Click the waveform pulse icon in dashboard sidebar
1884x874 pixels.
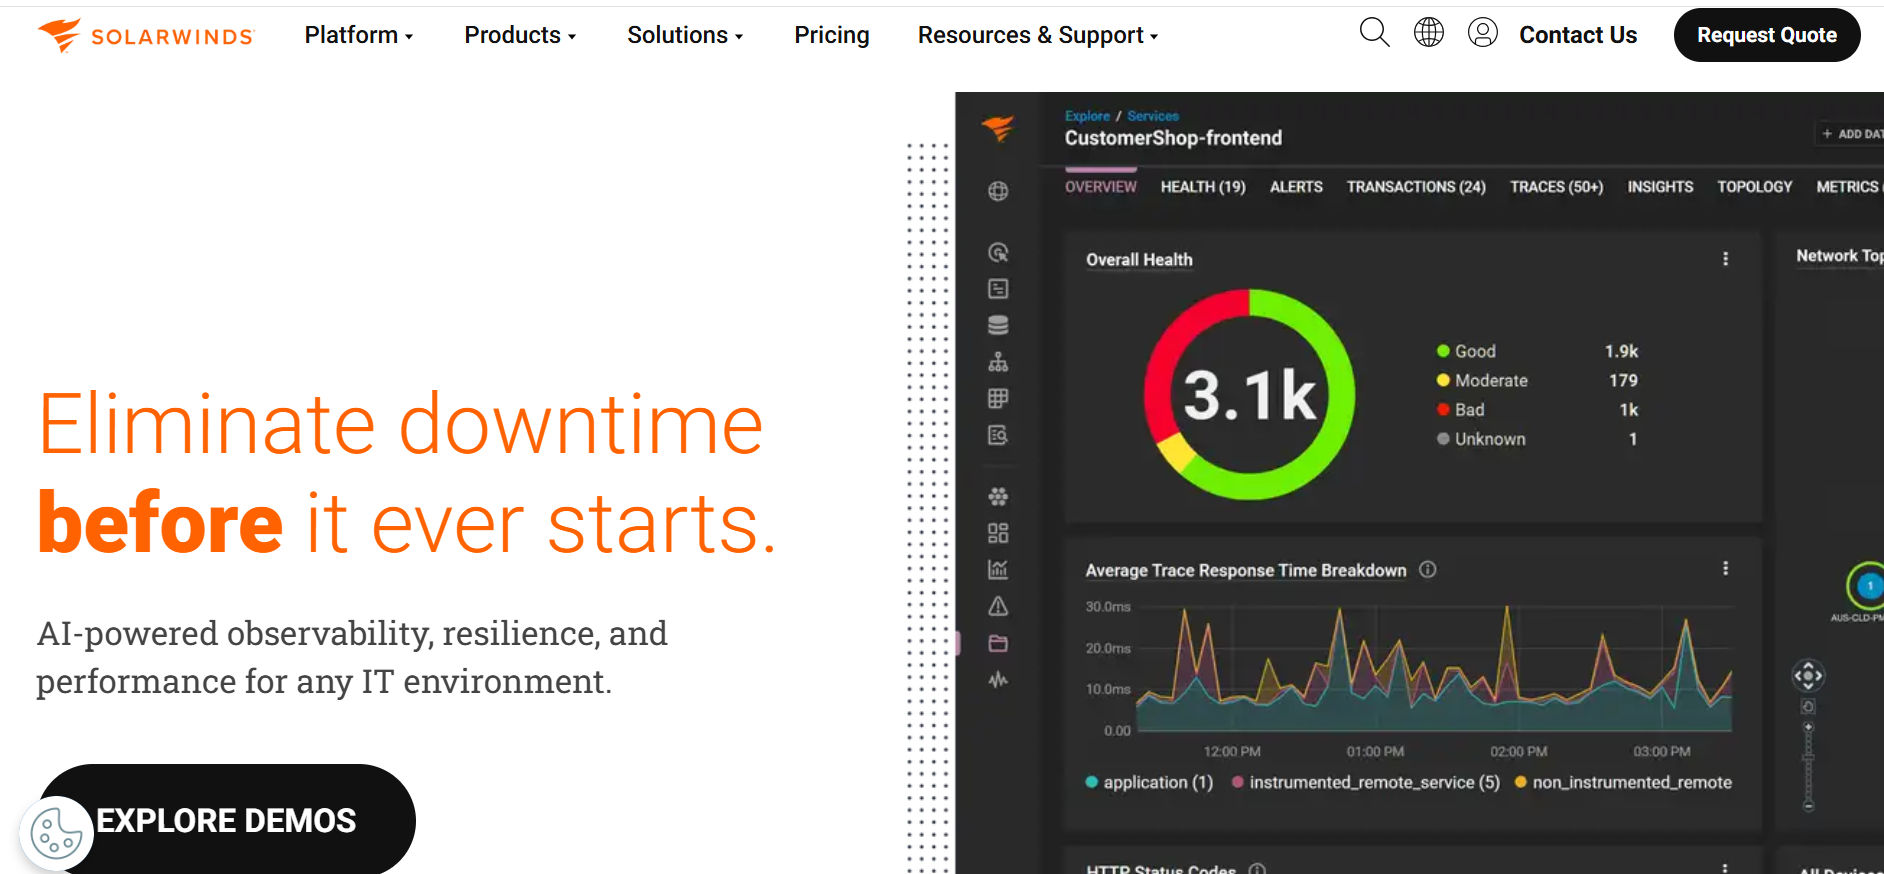click(998, 680)
